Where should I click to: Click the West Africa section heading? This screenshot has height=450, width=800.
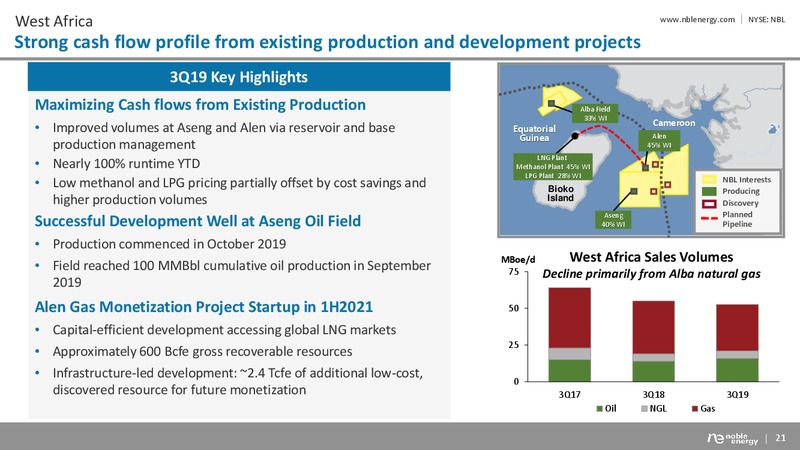click(x=54, y=21)
